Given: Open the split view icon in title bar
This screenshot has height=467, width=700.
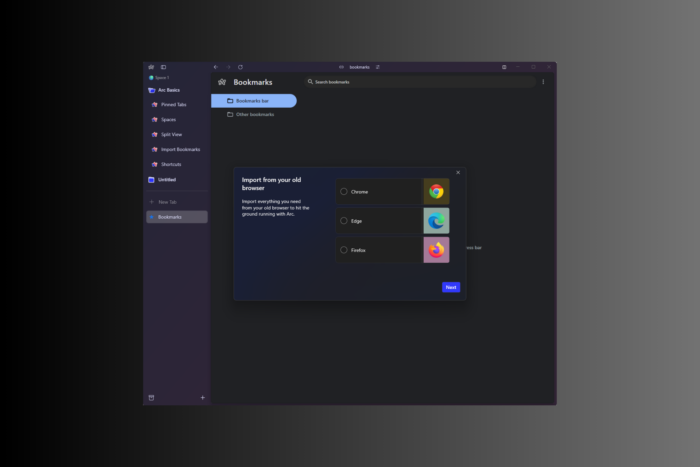Looking at the screenshot, I should tap(504, 67).
